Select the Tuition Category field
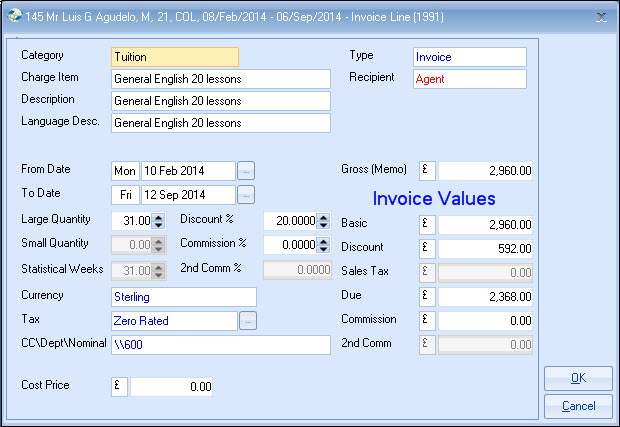The image size is (620, 427). (x=174, y=57)
